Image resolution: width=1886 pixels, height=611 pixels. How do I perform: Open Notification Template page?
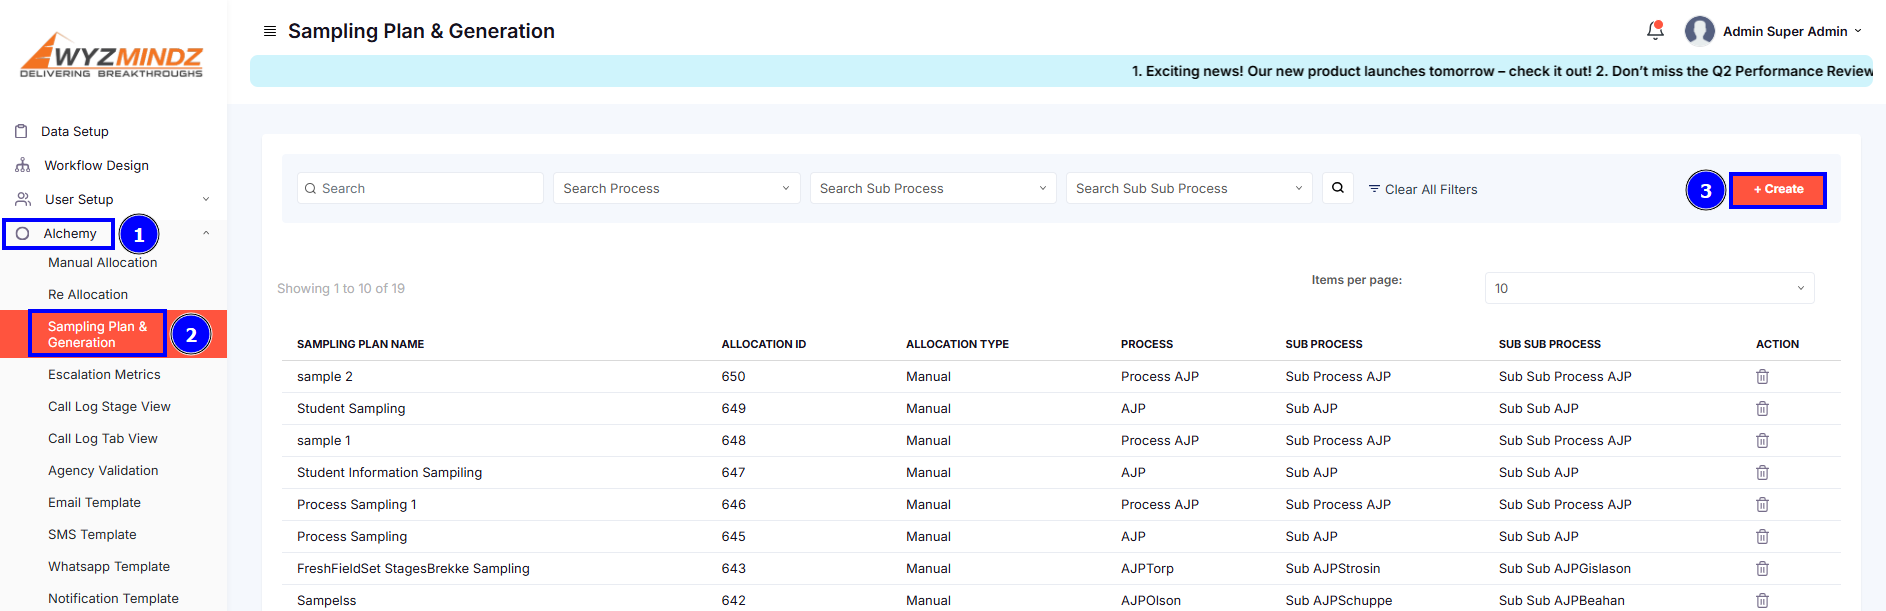[113, 599]
